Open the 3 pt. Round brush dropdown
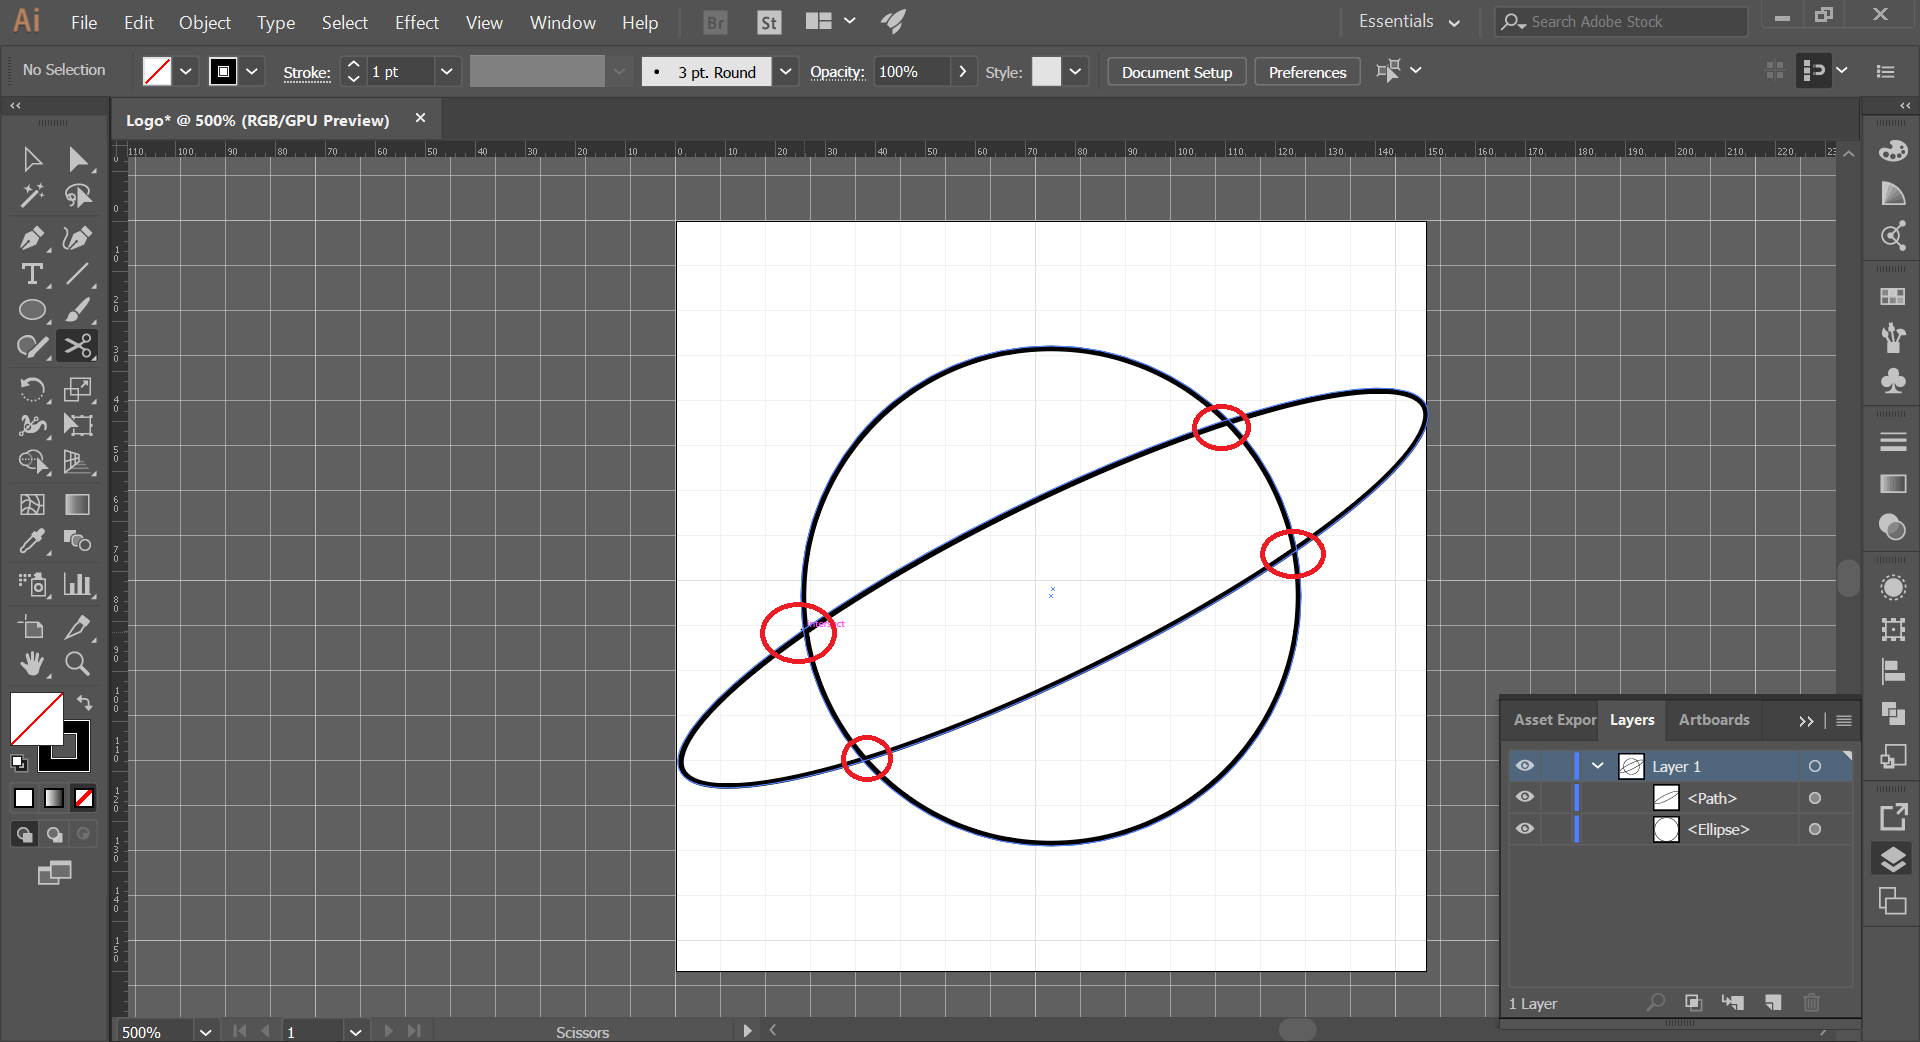 click(786, 71)
